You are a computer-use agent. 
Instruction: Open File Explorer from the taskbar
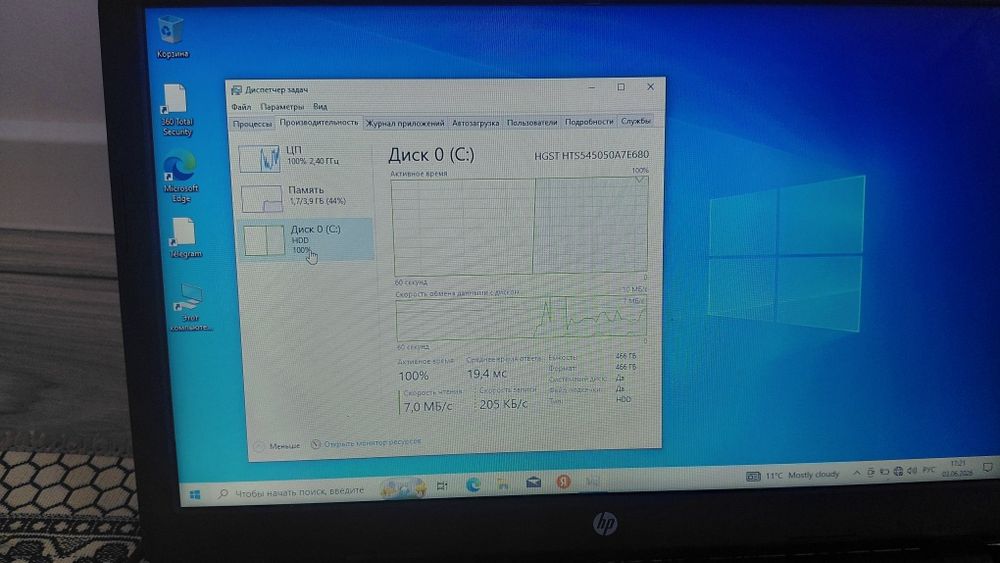click(503, 483)
